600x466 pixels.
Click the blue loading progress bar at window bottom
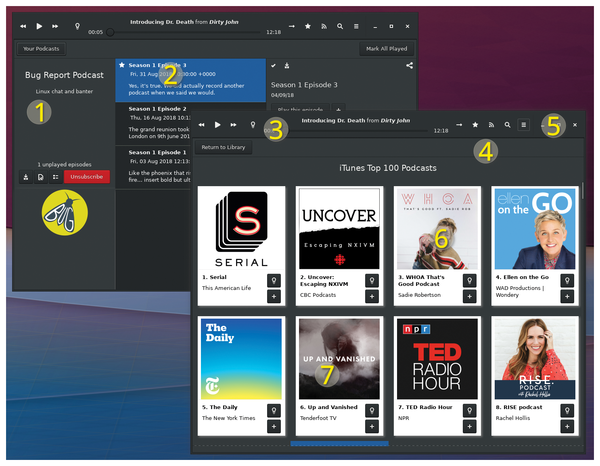pos(339,443)
